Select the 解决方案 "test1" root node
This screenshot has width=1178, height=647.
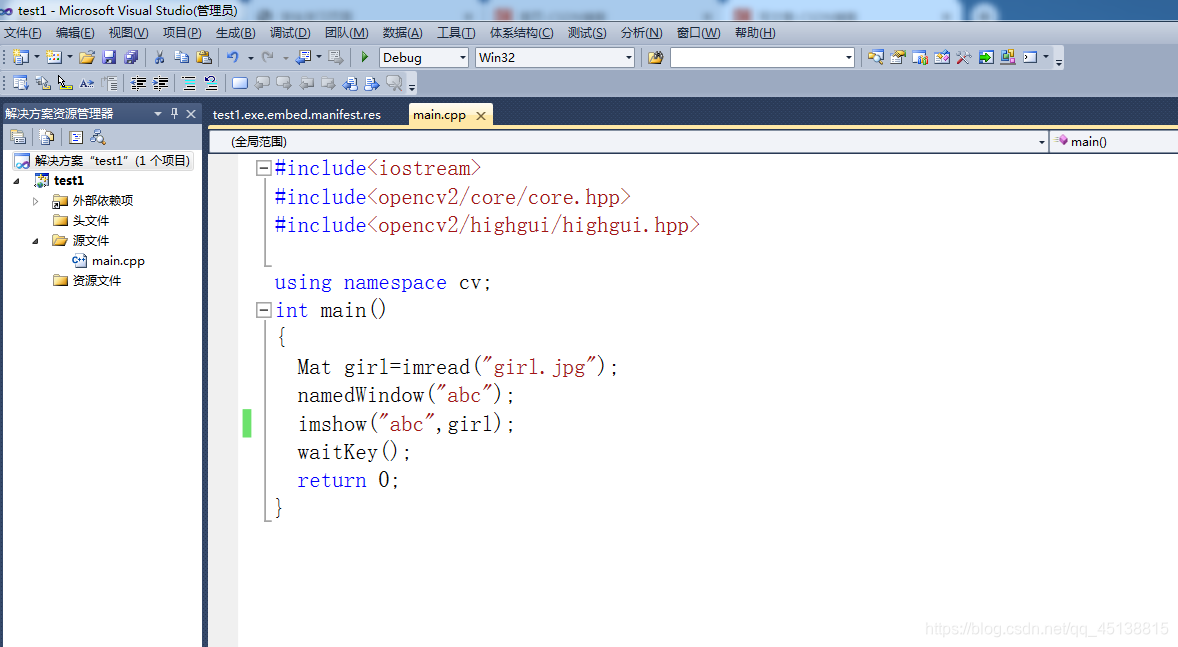(104, 161)
